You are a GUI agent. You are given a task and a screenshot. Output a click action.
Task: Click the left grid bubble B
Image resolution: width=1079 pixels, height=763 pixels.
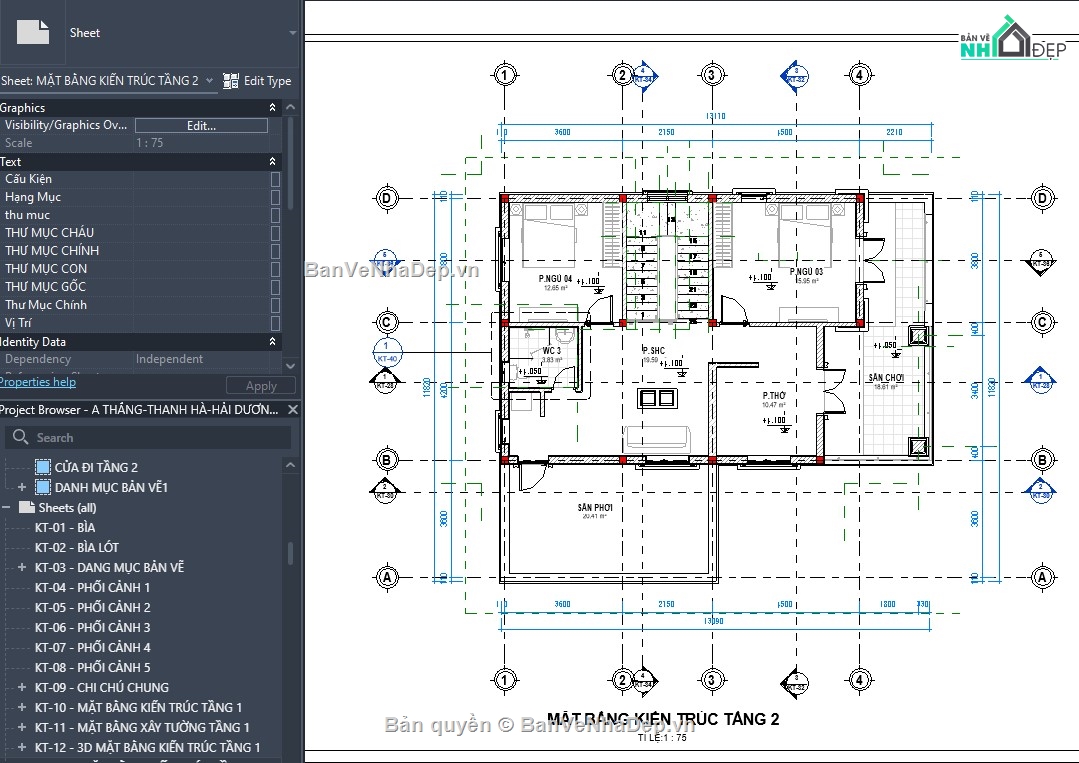coord(387,460)
